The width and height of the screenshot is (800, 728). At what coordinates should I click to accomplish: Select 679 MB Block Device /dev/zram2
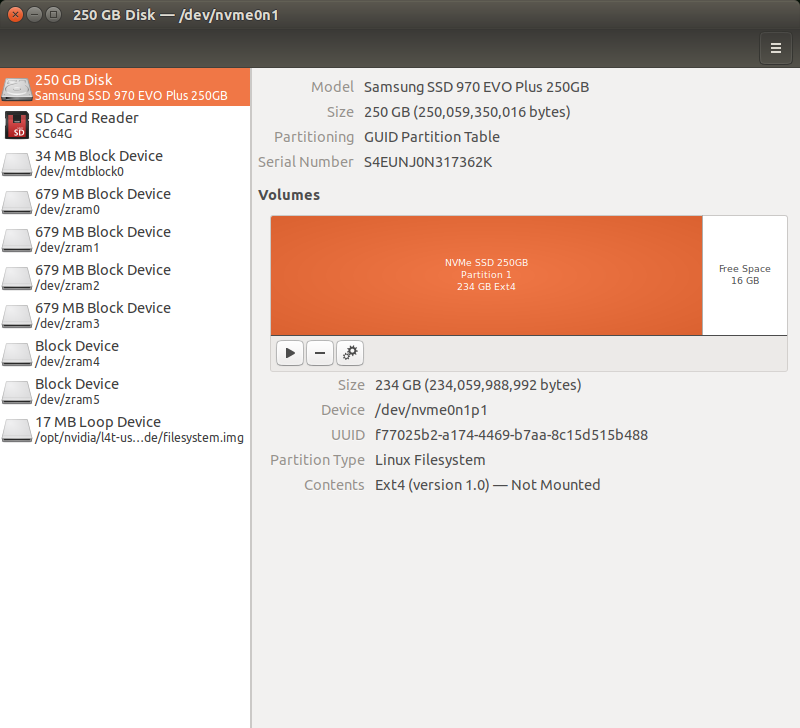pyautogui.click(x=102, y=277)
